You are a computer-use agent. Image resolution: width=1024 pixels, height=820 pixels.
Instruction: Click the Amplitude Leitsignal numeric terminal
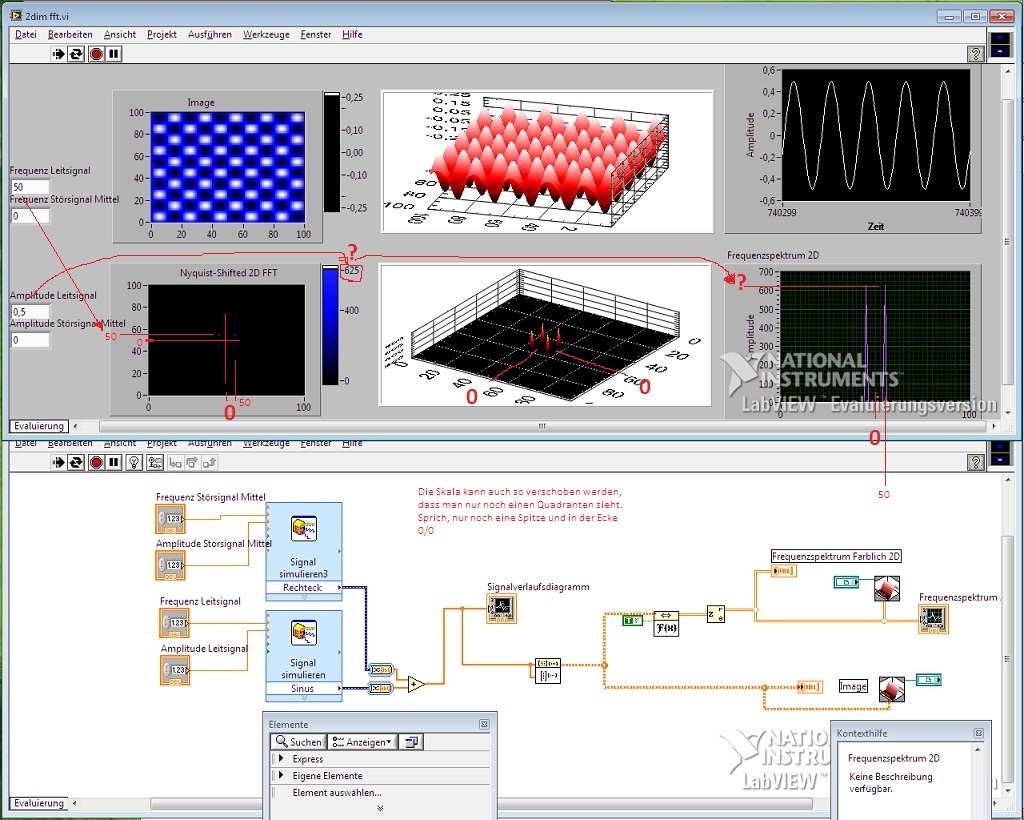175,670
